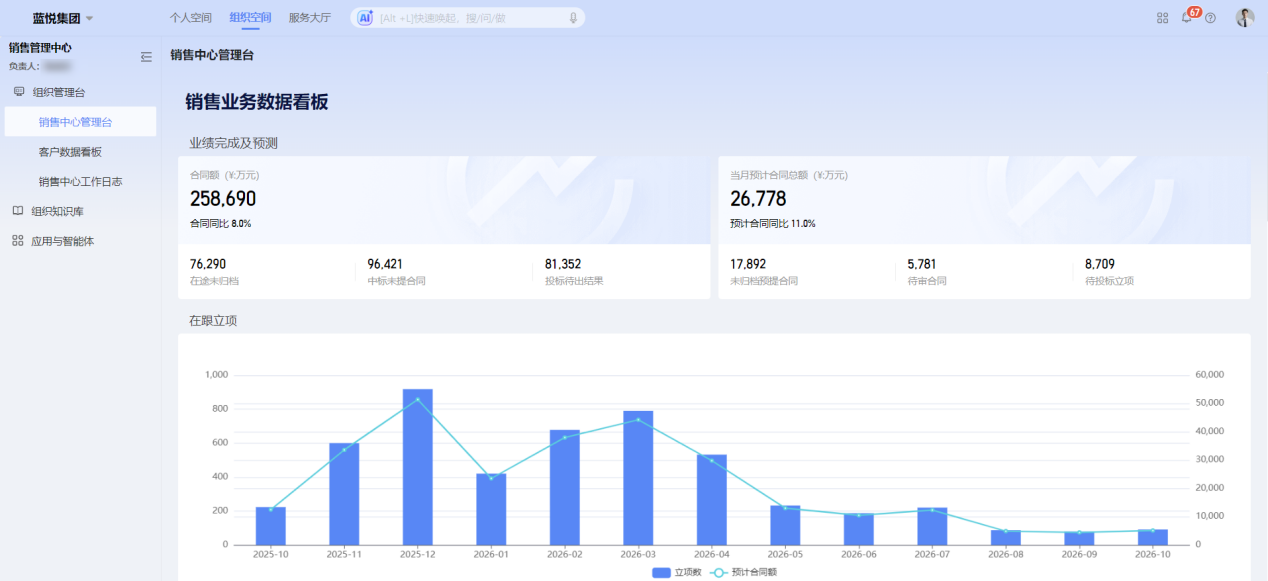The height and width of the screenshot is (581, 1268).
Task: Click the 258,690 contract amount figure
Action: pyautogui.click(x=223, y=199)
